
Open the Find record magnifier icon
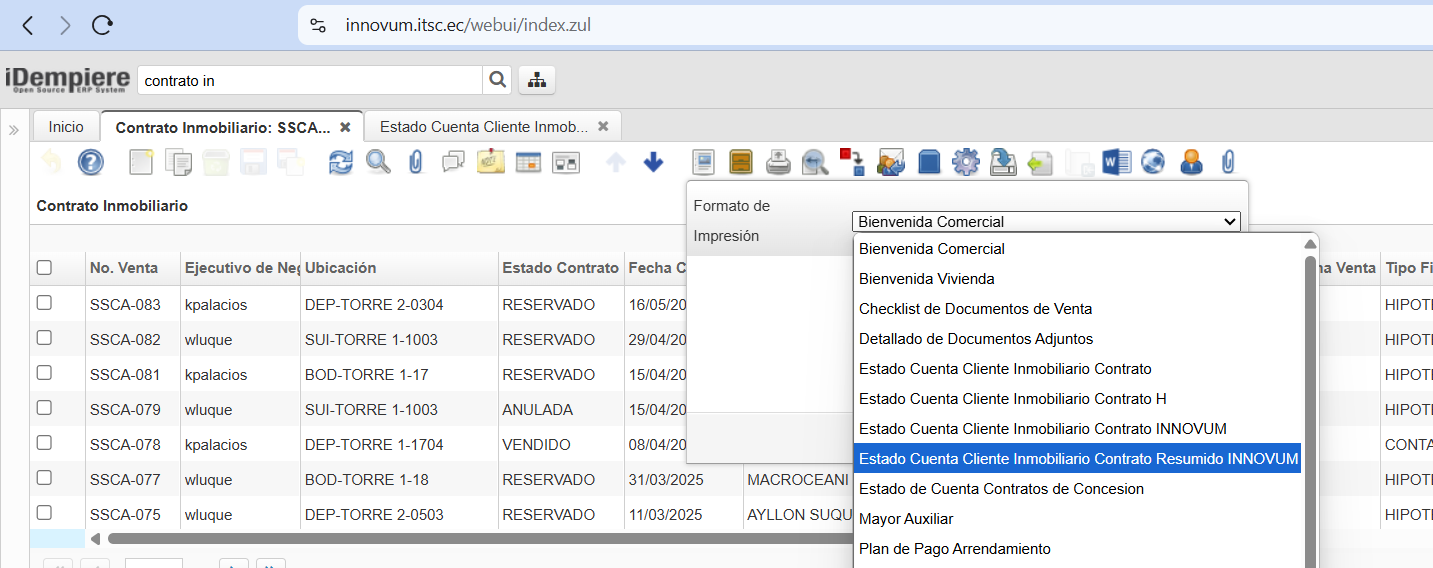(378, 162)
